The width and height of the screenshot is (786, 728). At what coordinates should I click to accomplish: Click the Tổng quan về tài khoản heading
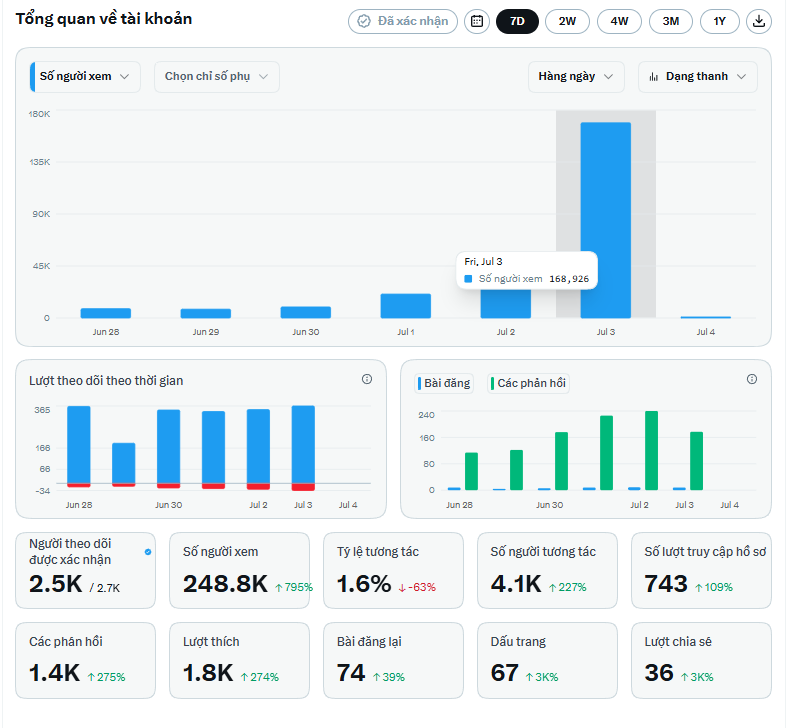(x=104, y=19)
